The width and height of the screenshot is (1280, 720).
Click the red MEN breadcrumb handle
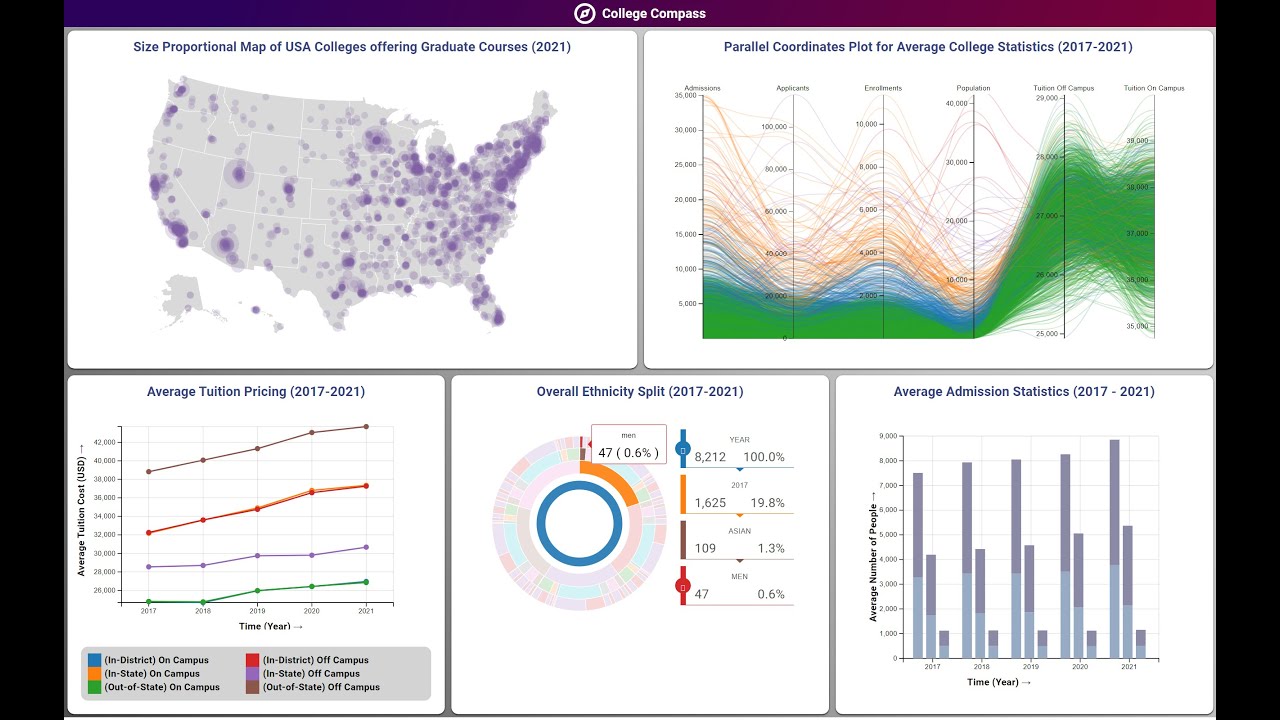[x=683, y=585]
